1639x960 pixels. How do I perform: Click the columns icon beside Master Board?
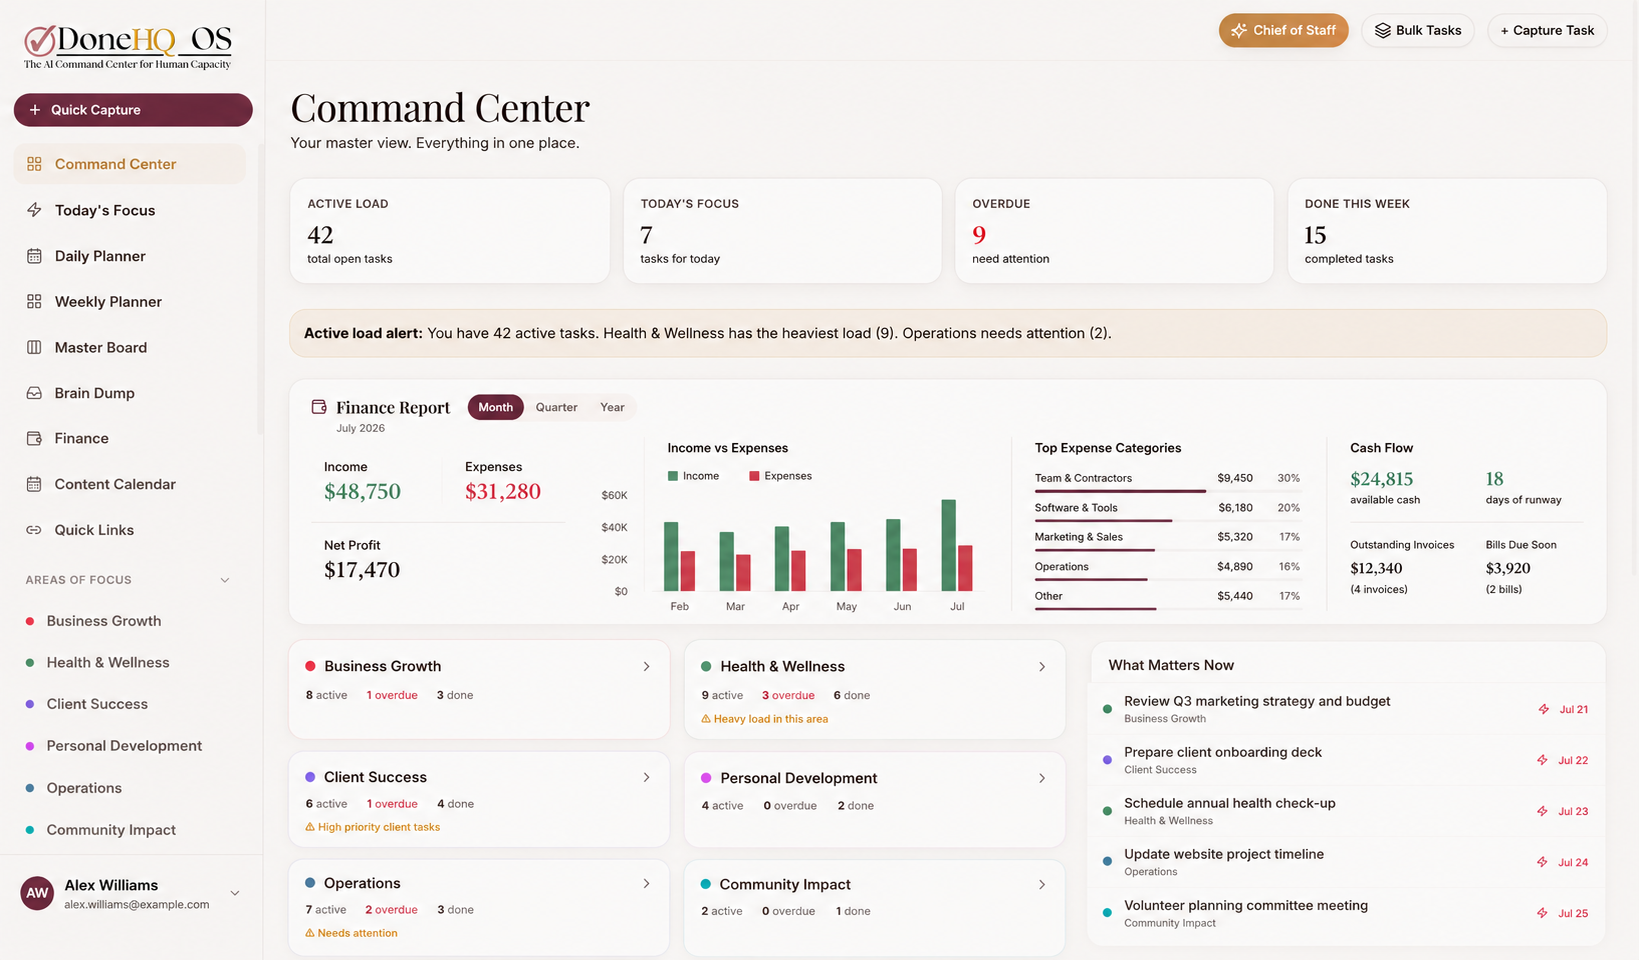click(34, 347)
